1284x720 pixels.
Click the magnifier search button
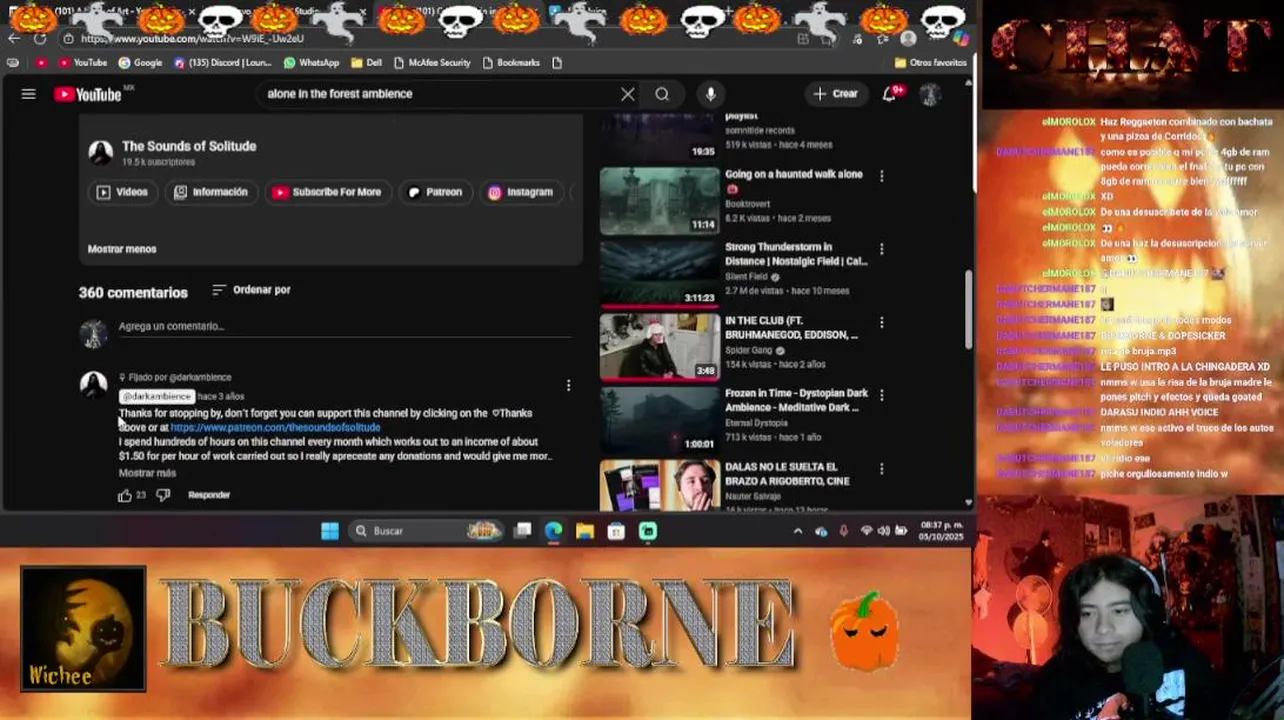coord(662,94)
